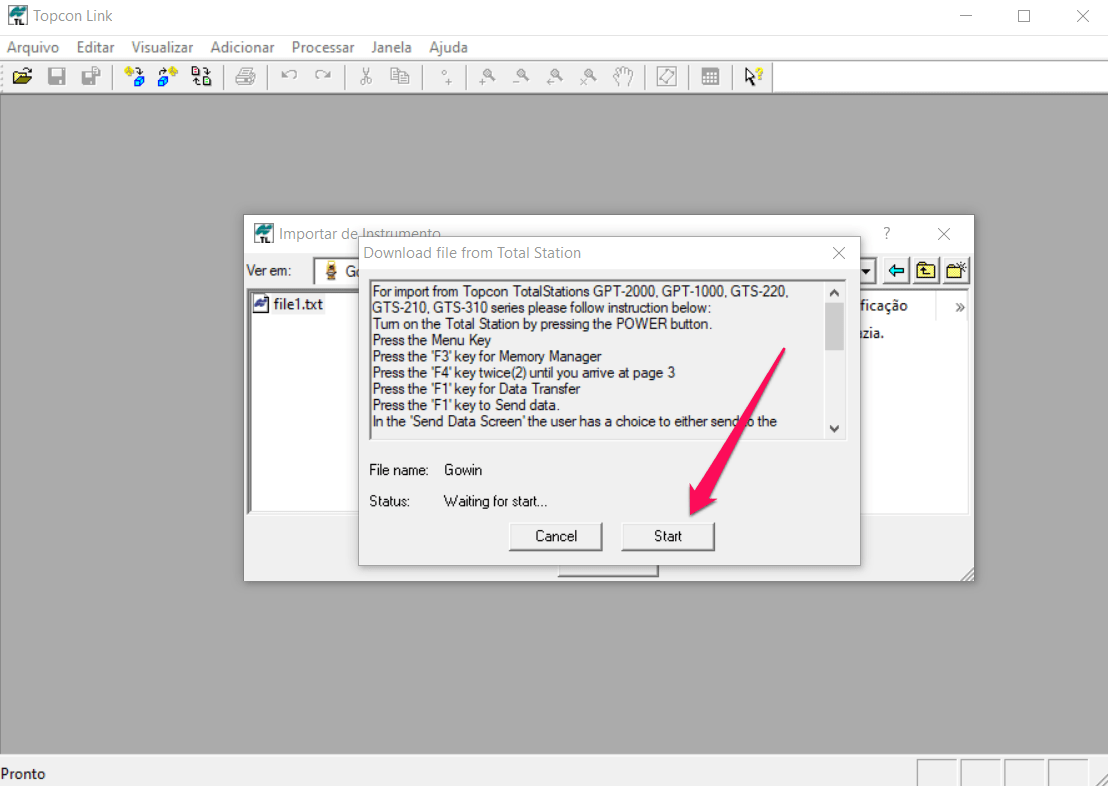The image size is (1108, 786).
Task: Click the Open file folder icon
Action: (23, 76)
